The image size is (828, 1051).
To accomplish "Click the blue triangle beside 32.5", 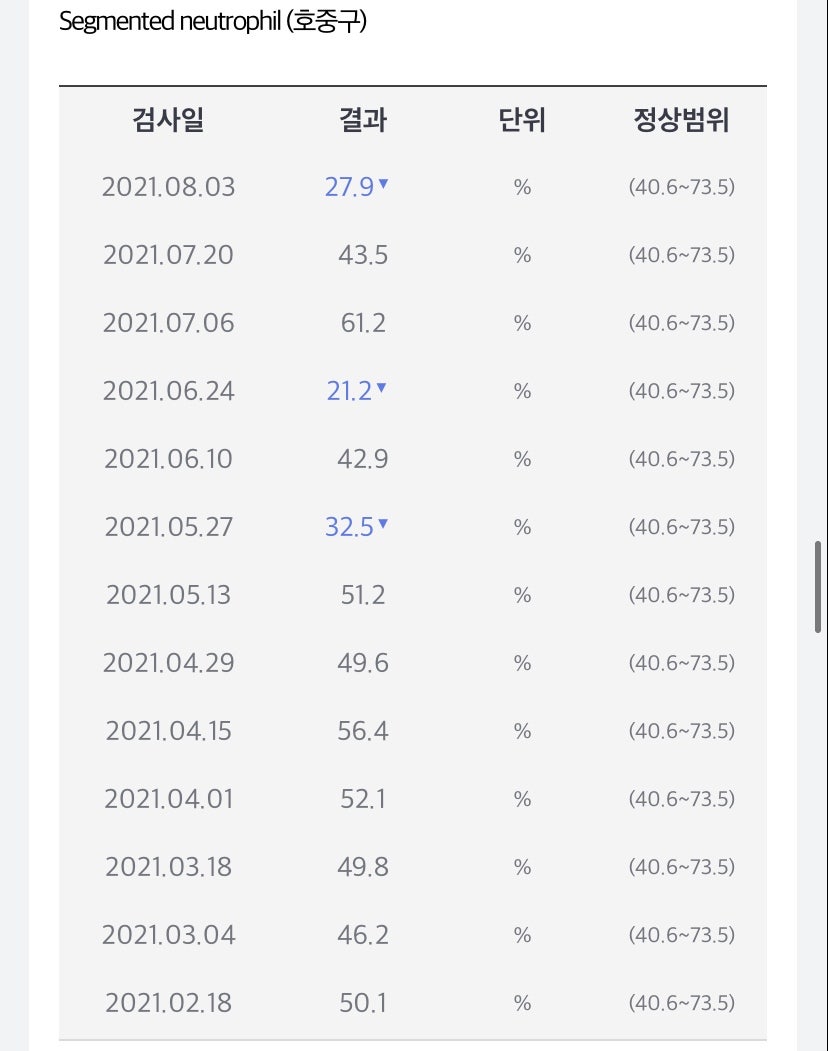I will (383, 523).
